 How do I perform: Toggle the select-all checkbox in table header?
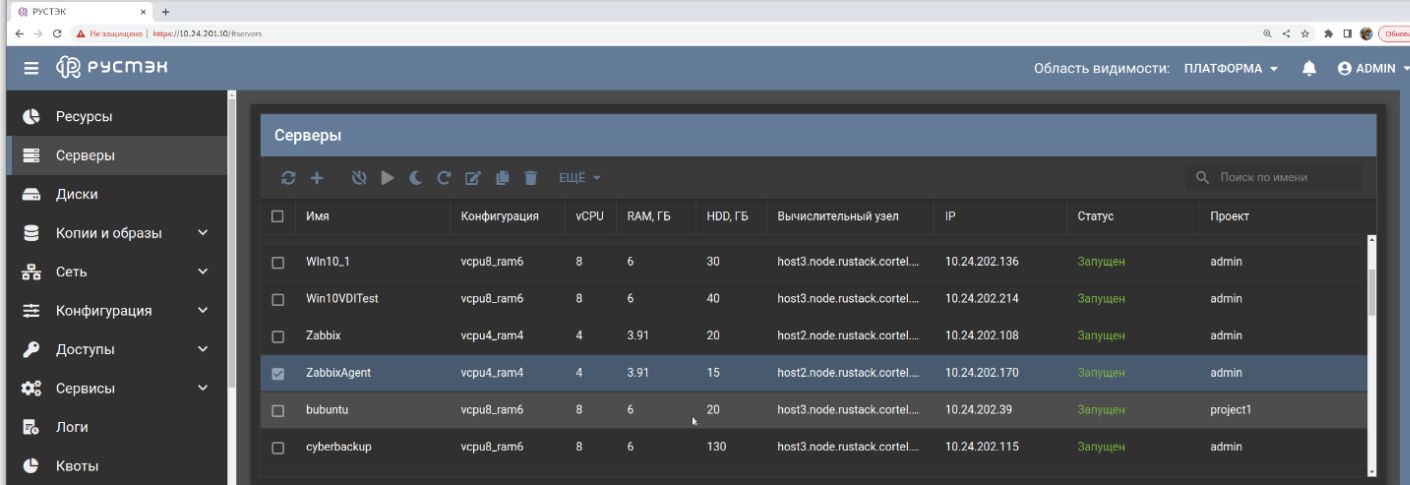(279, 215)
